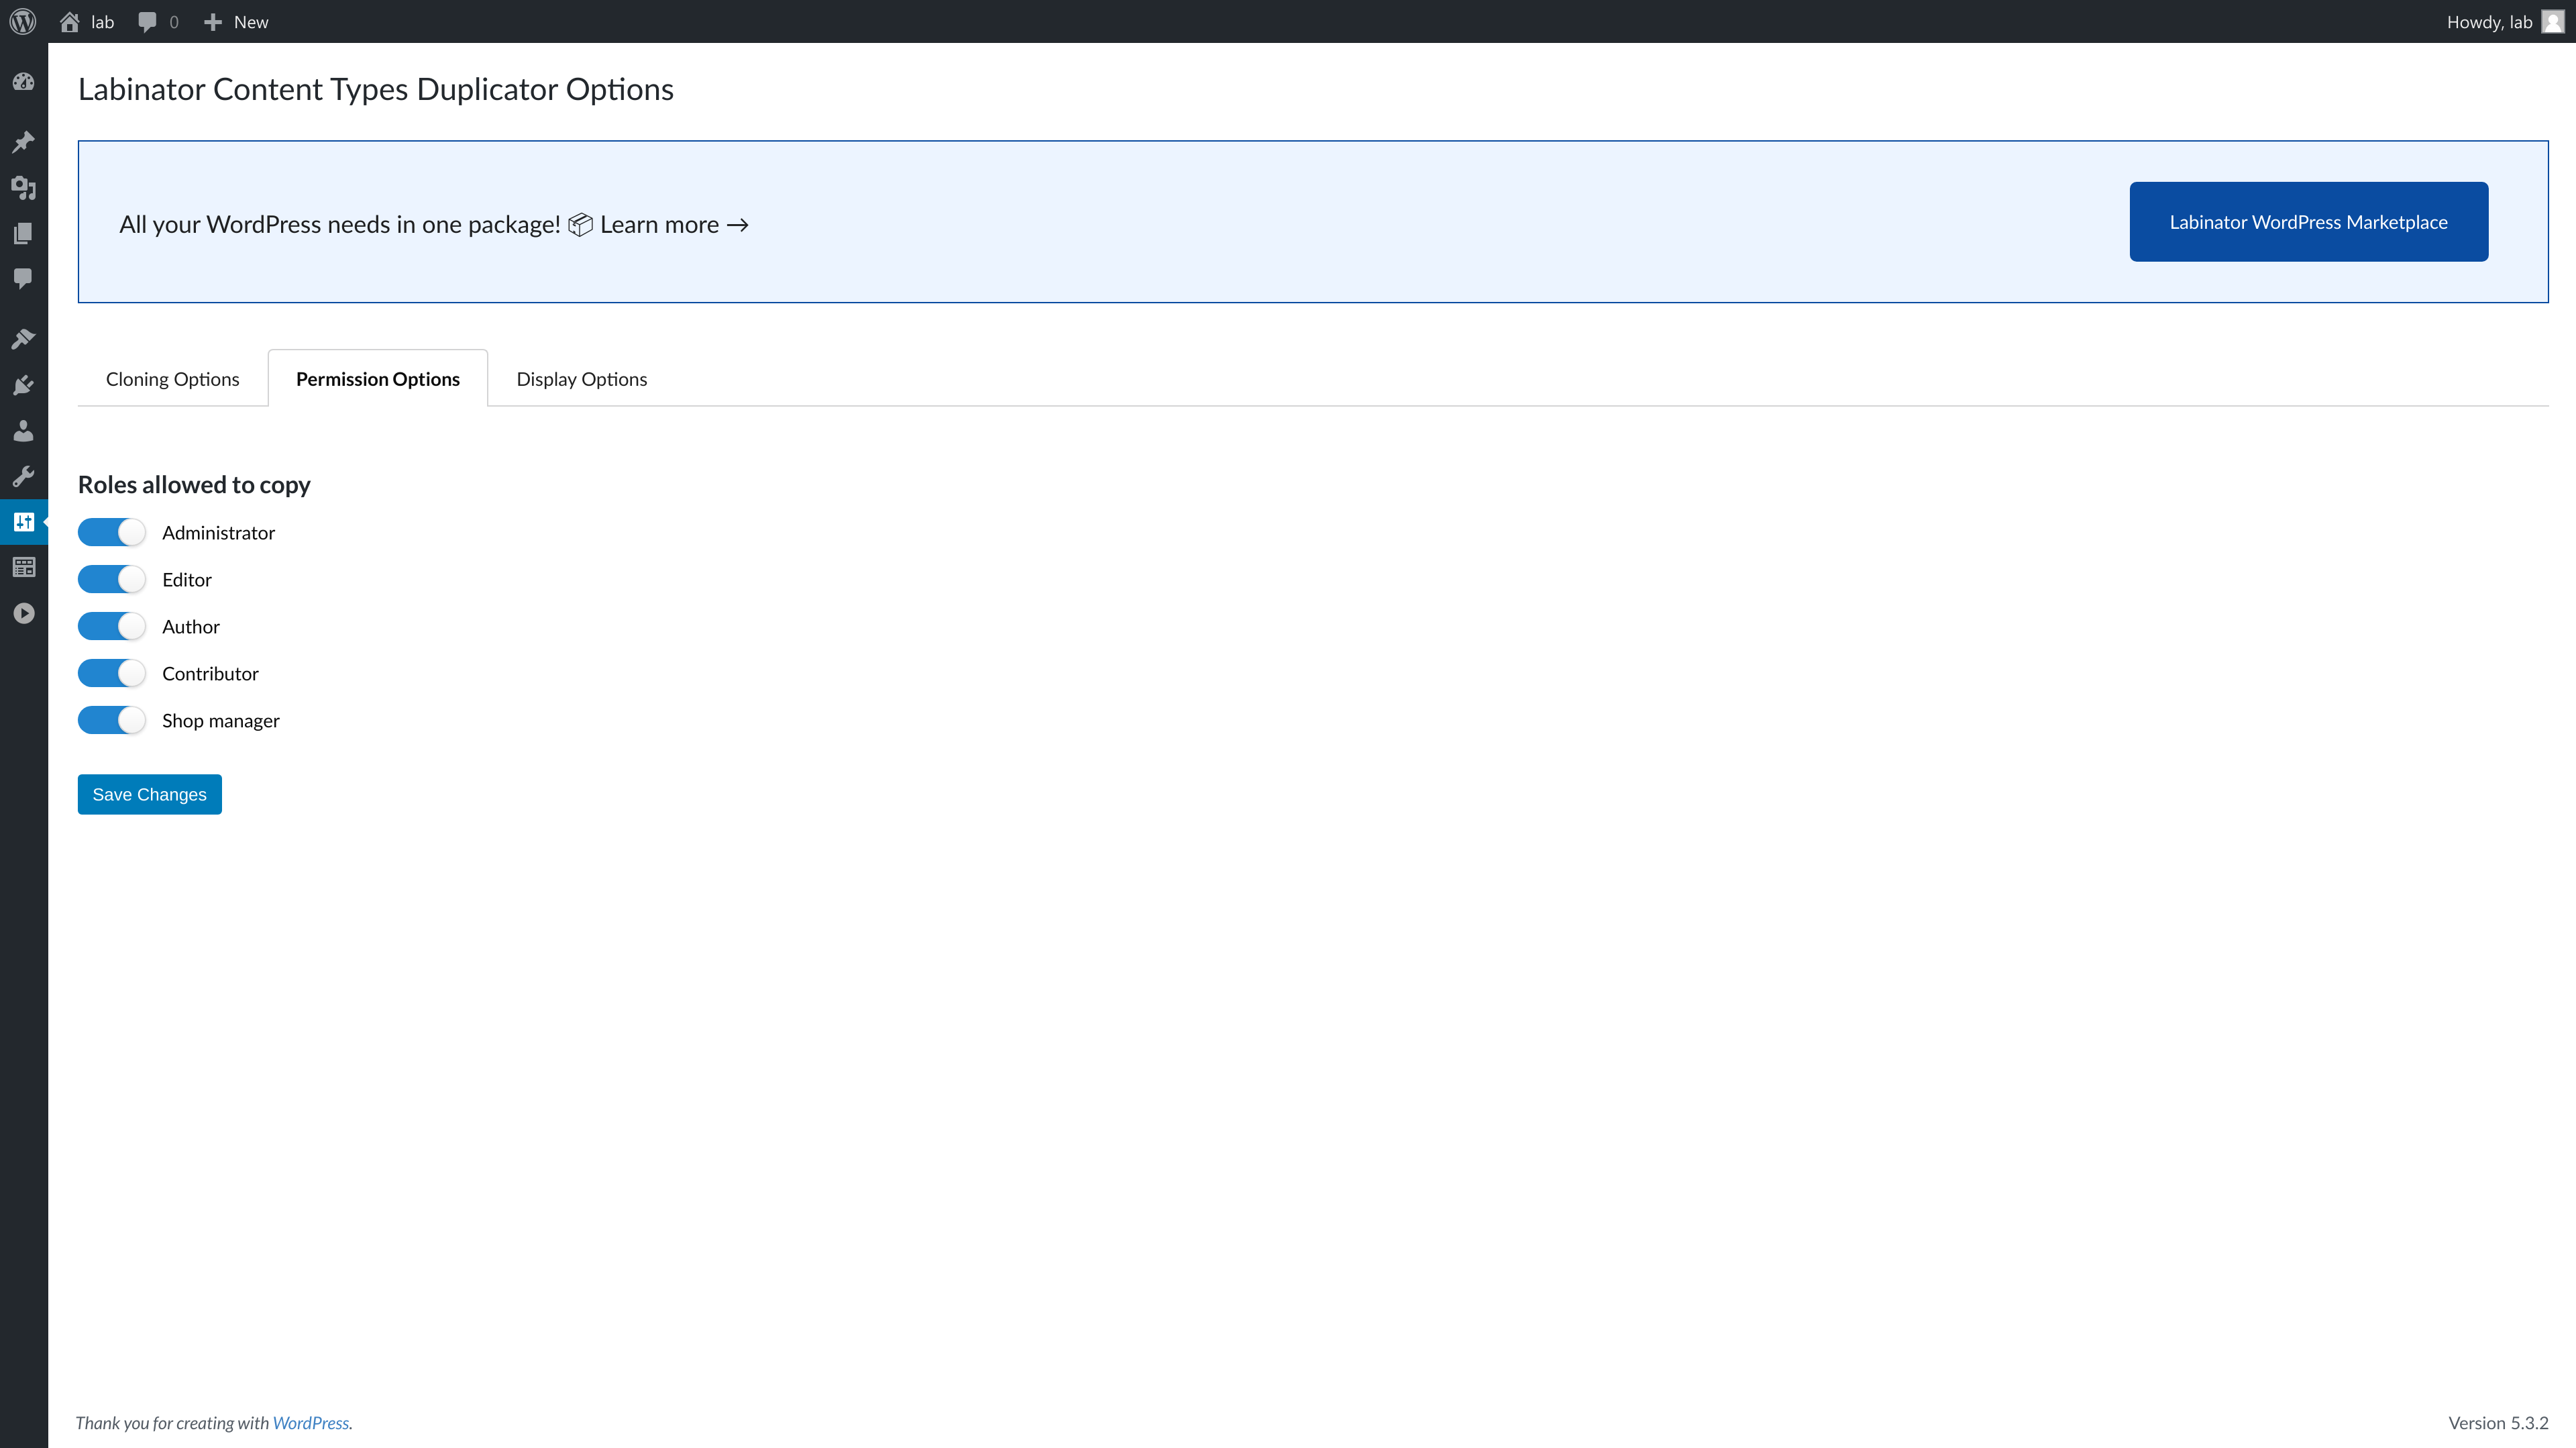Toggle the Author role switch
The width and height of the screenshot is (2576, 1448).
(112, 626)
